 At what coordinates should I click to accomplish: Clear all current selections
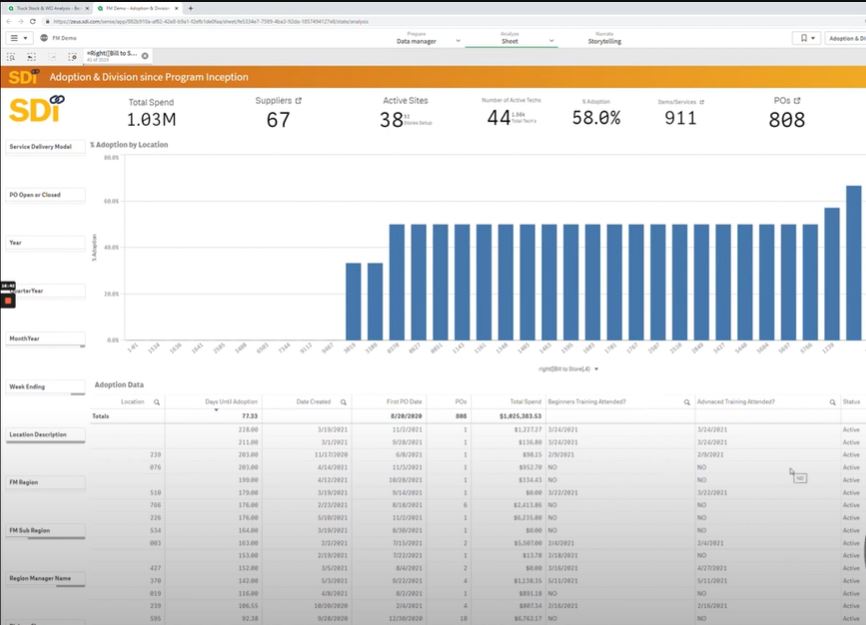72,56
